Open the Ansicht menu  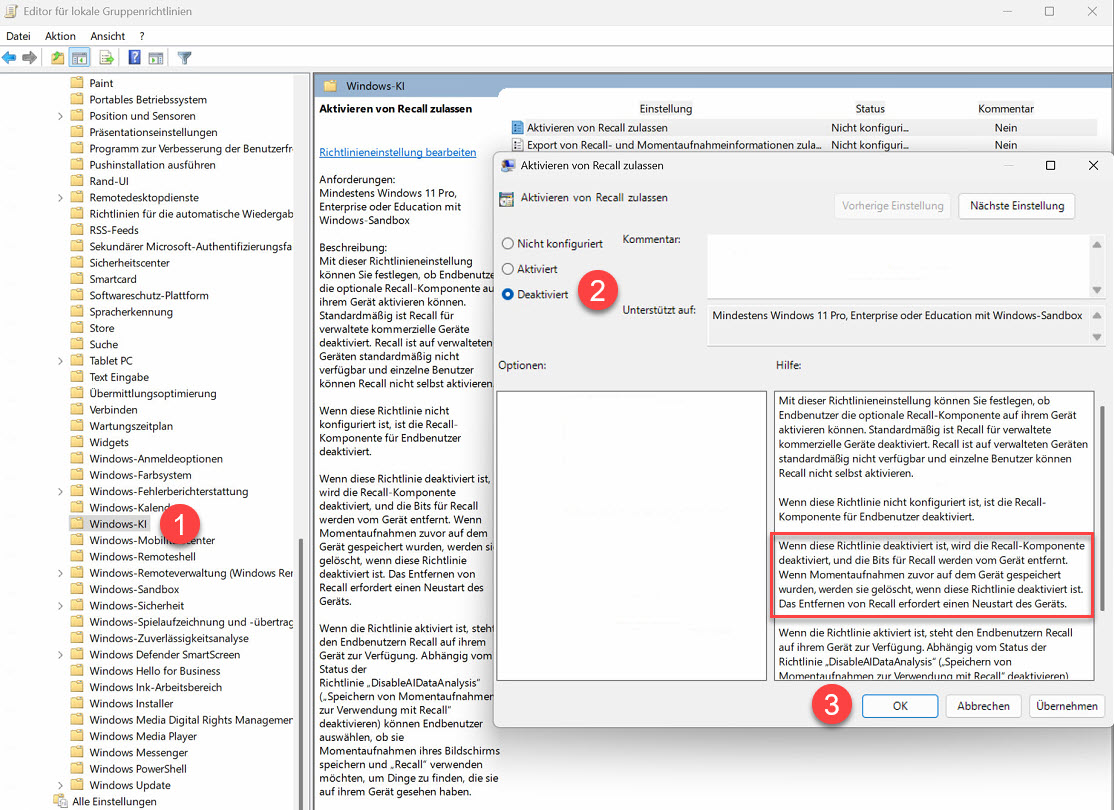click(x=108, y=36)
